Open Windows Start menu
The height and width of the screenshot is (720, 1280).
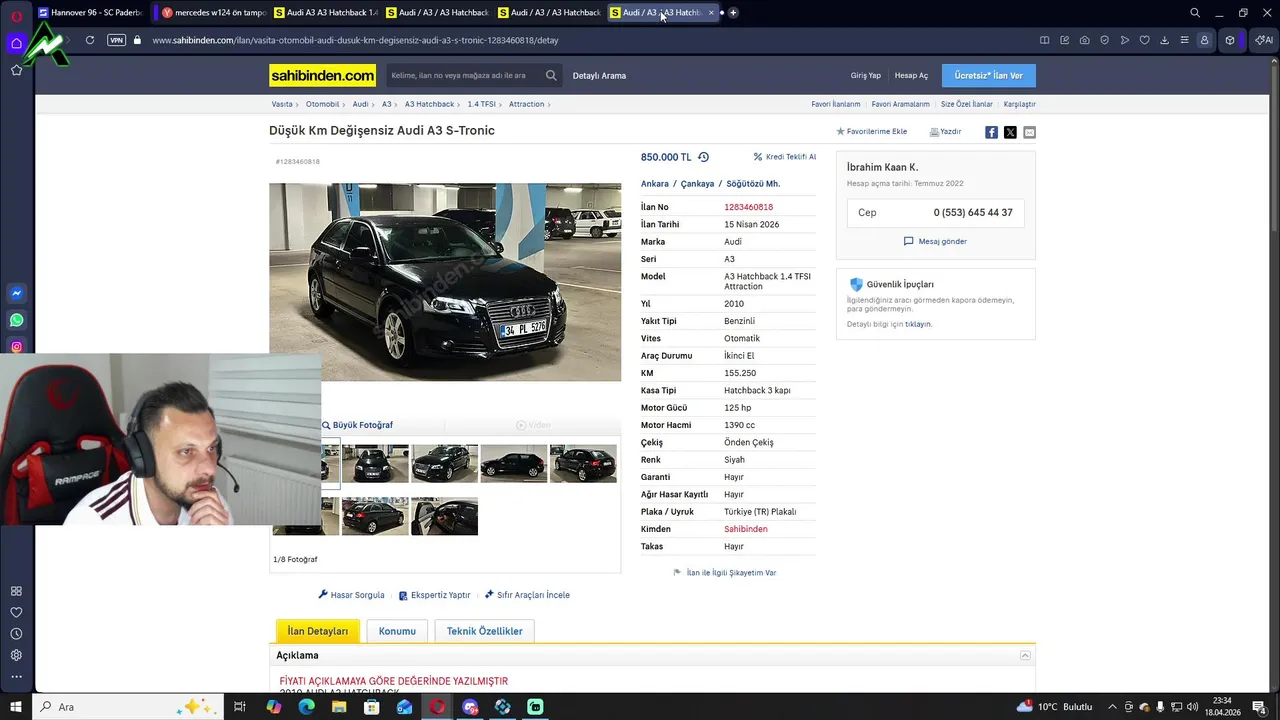click(x=16, y=707)
